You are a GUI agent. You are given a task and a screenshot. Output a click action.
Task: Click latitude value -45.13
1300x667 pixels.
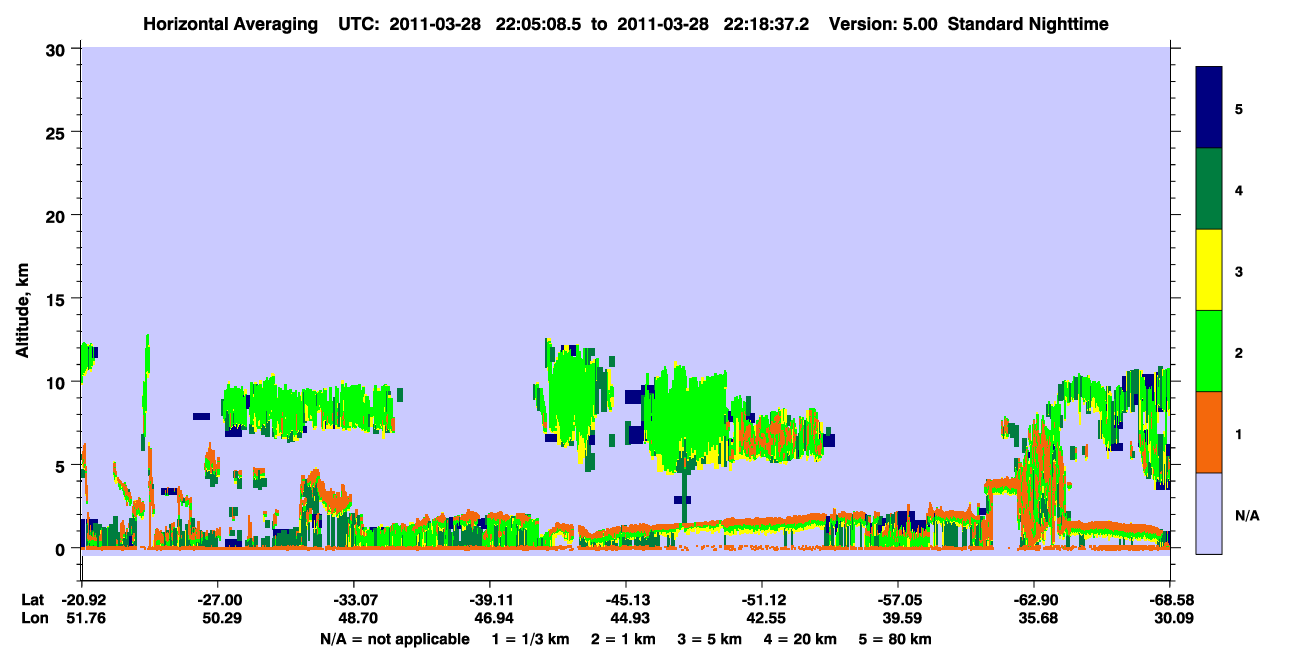[625, 600]
